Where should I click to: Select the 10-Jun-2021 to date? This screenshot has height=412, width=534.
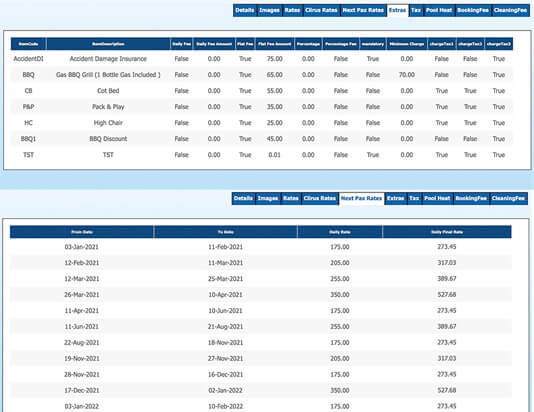click(225, 311)
